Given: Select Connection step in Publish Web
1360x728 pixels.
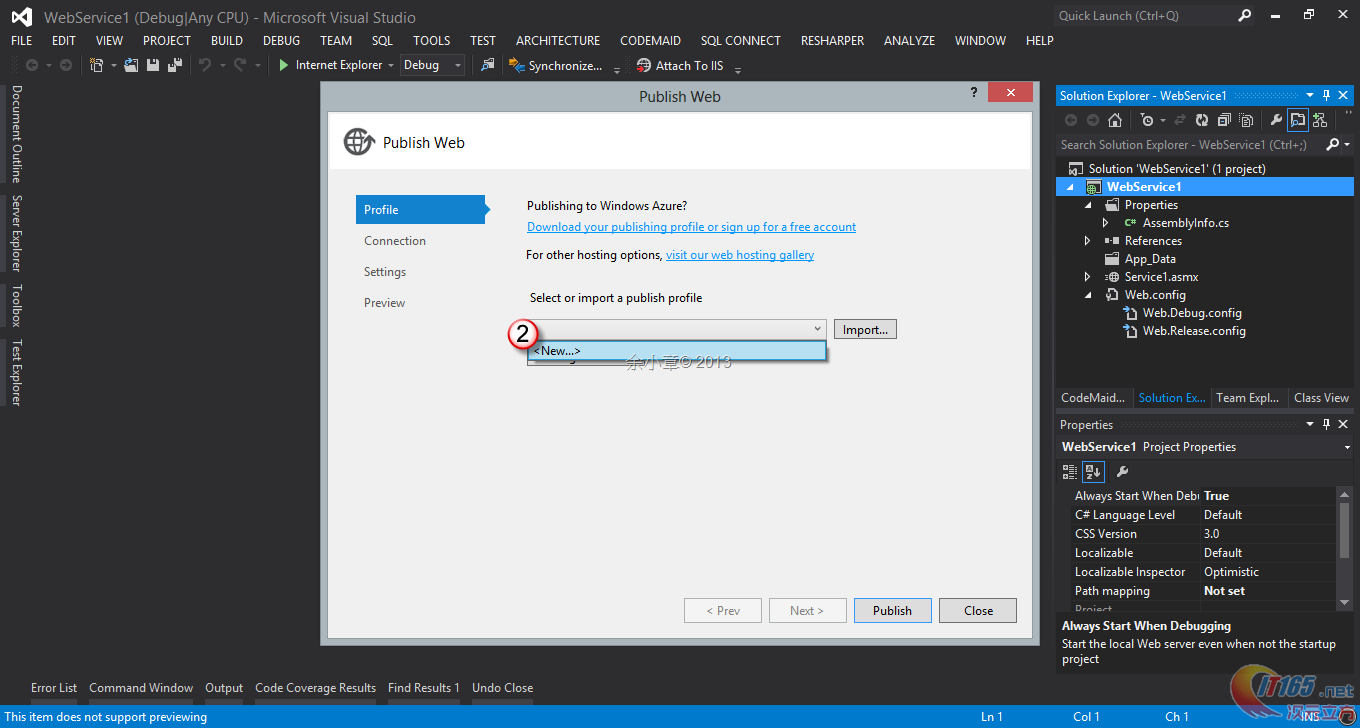Looking at the screenshot, I should (395, 241).
